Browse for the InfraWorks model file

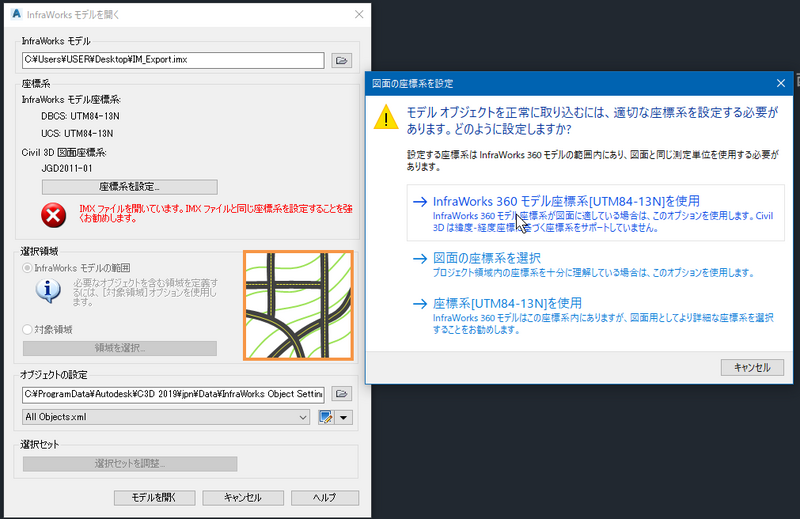pyautogui.click(x=341, y=60)
